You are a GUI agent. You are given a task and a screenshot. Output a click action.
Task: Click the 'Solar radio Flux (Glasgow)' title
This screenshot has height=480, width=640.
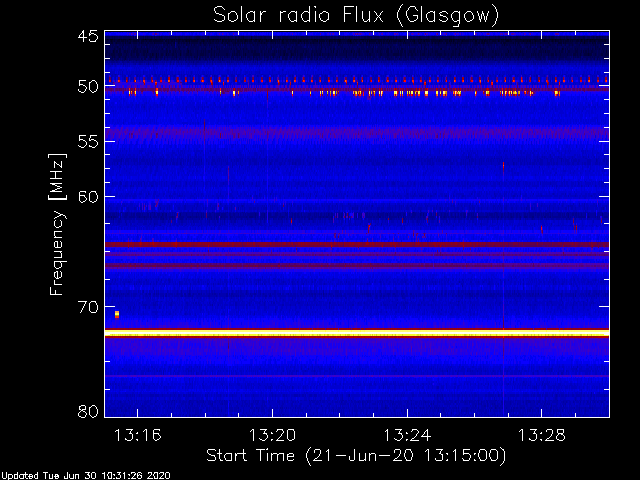(x=356, y=16)
